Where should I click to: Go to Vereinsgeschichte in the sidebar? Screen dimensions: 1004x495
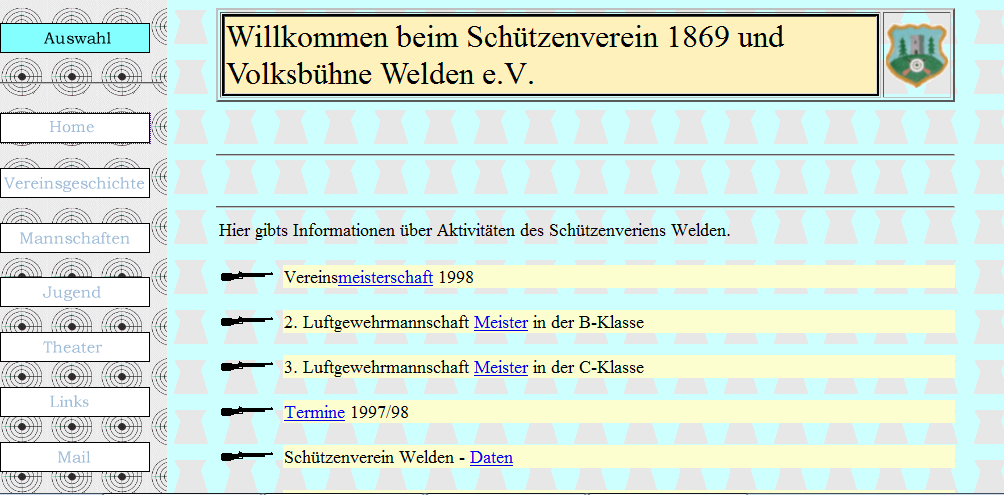click(x=74, y=183)
